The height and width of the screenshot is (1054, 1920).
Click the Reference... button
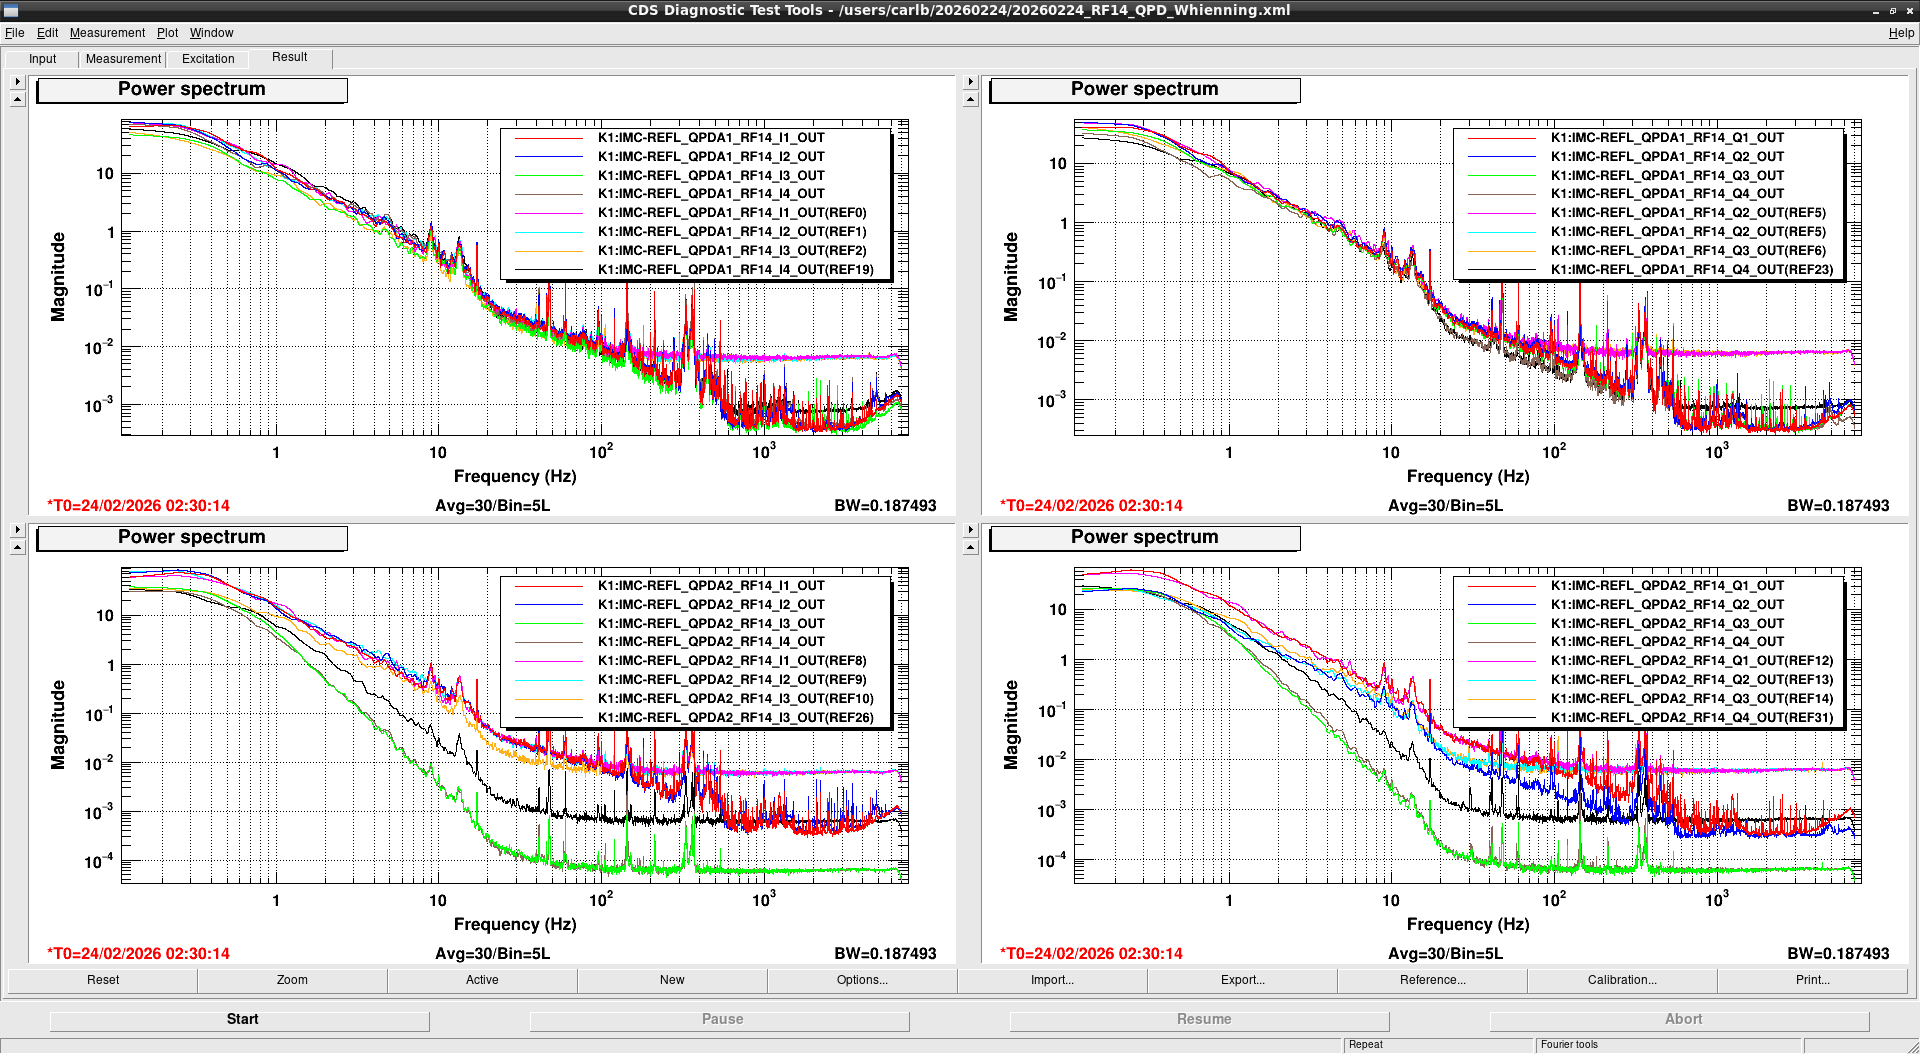(1432, 980)
